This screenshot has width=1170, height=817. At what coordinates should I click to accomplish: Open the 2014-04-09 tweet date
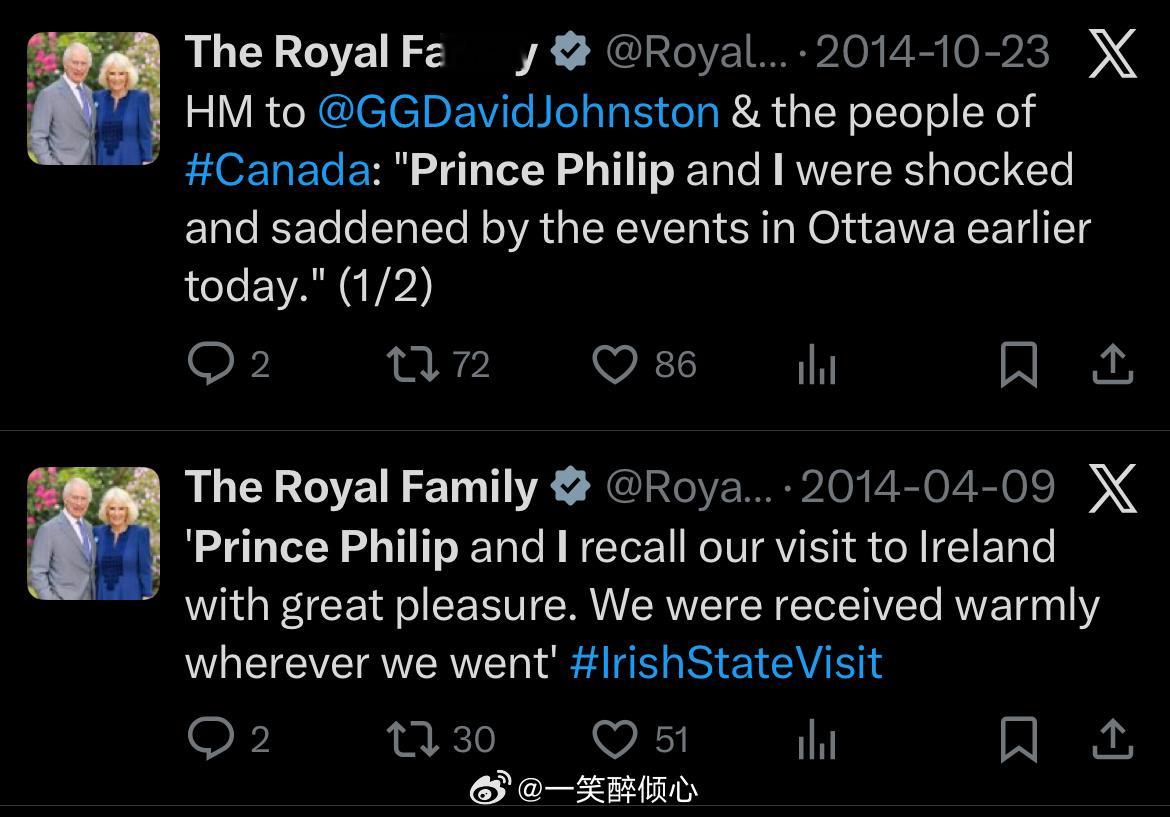pyautogui.click(x=927, y=487)
